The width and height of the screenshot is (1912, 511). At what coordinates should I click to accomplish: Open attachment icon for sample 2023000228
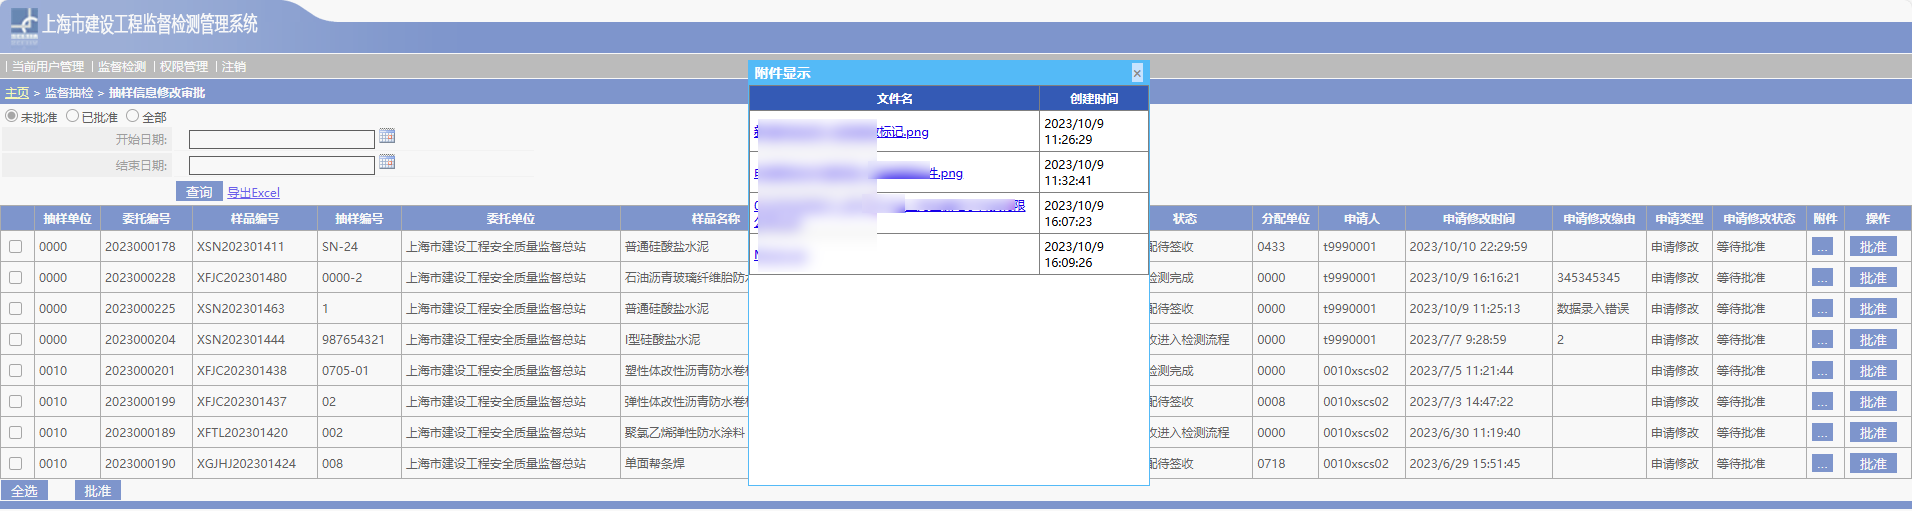click(x=1822, y=278)
